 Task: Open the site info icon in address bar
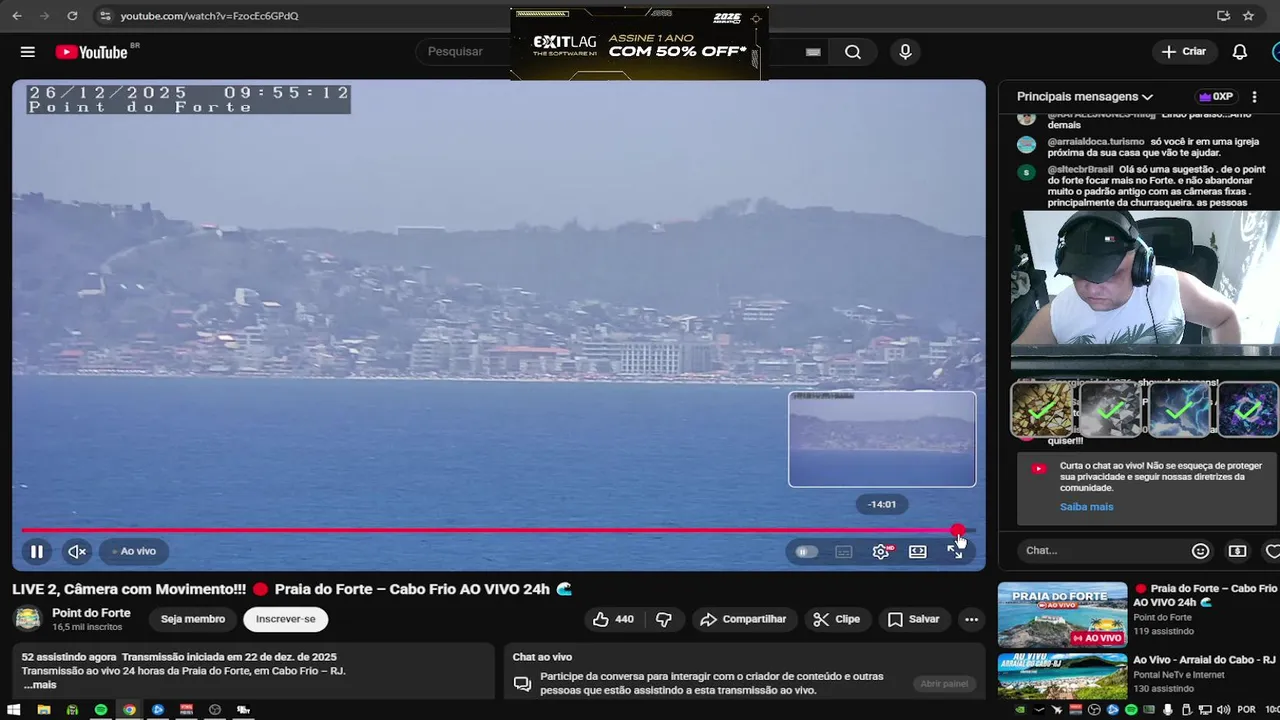[x=106, y=16]
